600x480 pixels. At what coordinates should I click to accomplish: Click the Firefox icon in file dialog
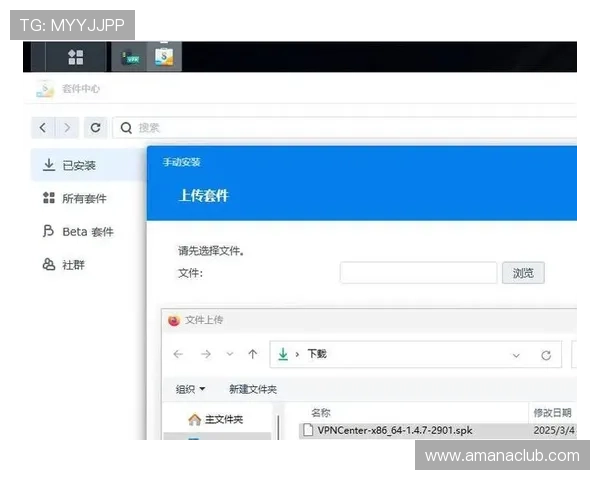coord(174,320)
